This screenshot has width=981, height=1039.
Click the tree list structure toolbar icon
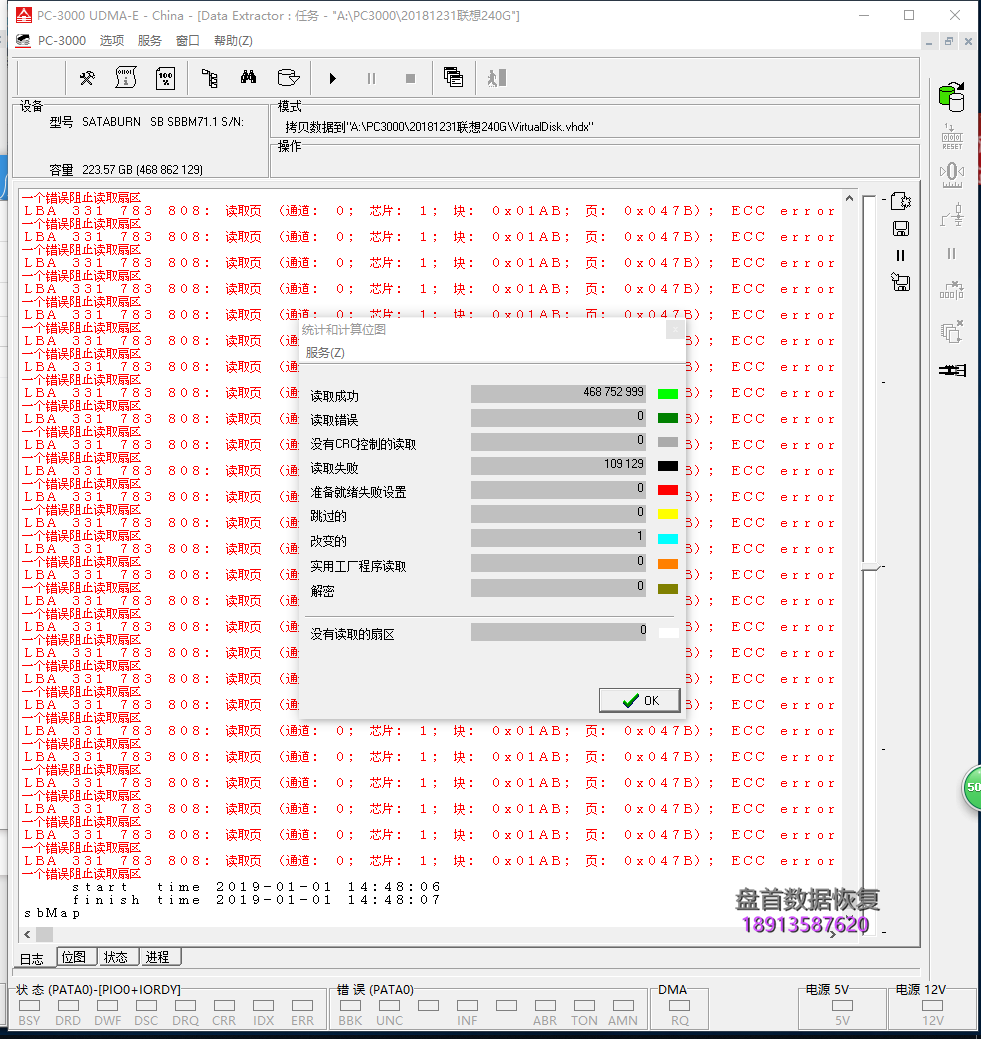[209, 78]
